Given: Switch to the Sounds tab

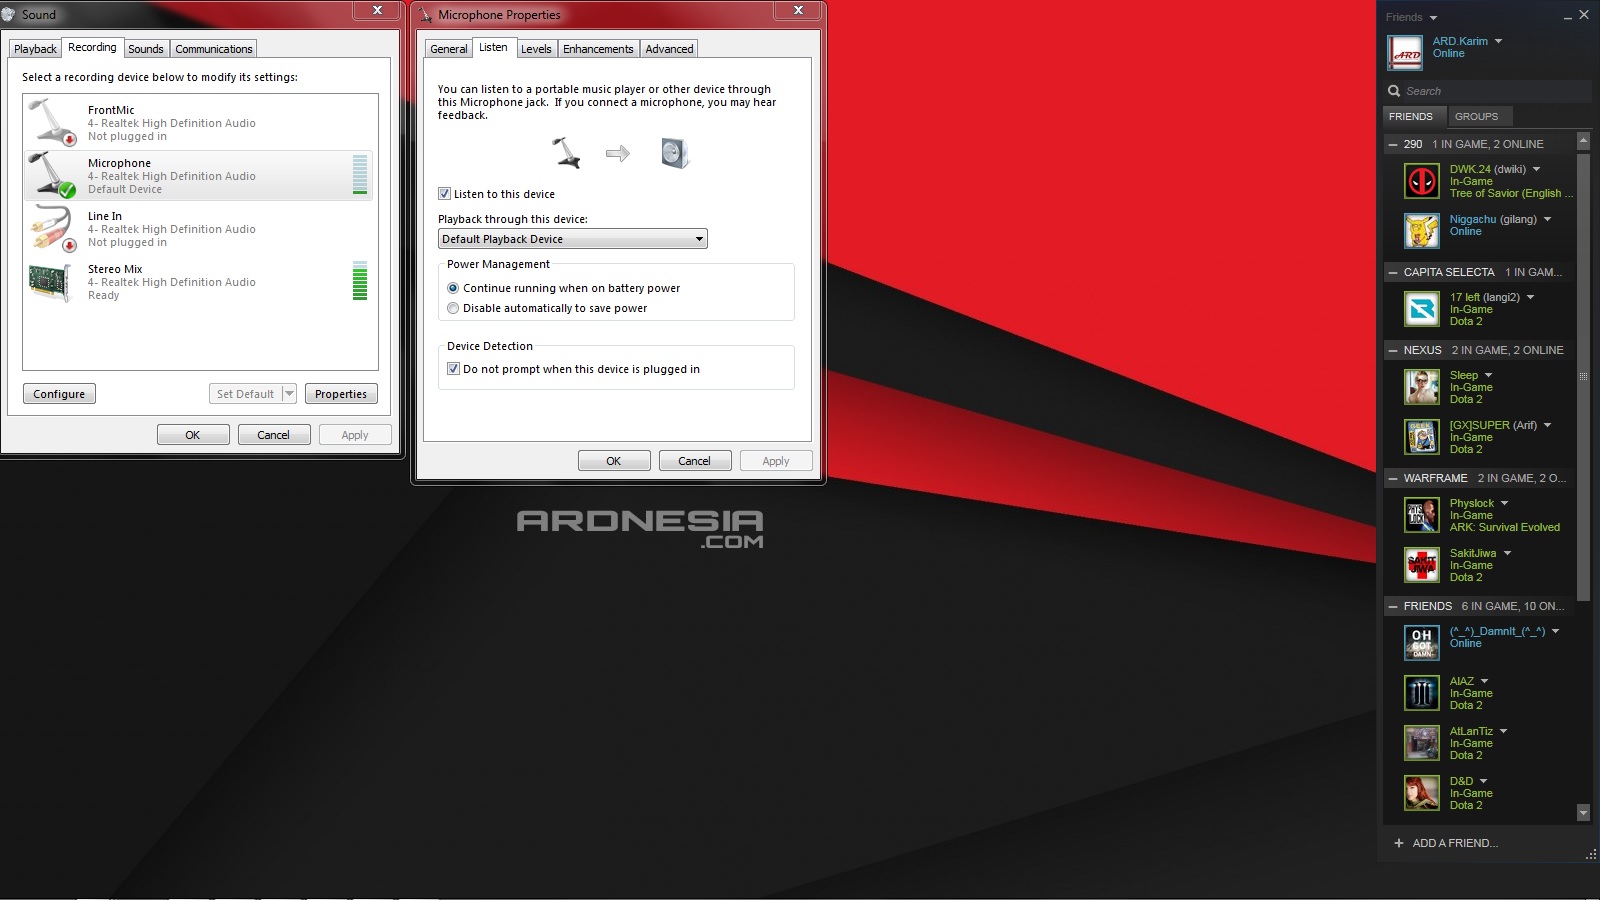Looking at the screenshot, I should [x=145, y=49].
